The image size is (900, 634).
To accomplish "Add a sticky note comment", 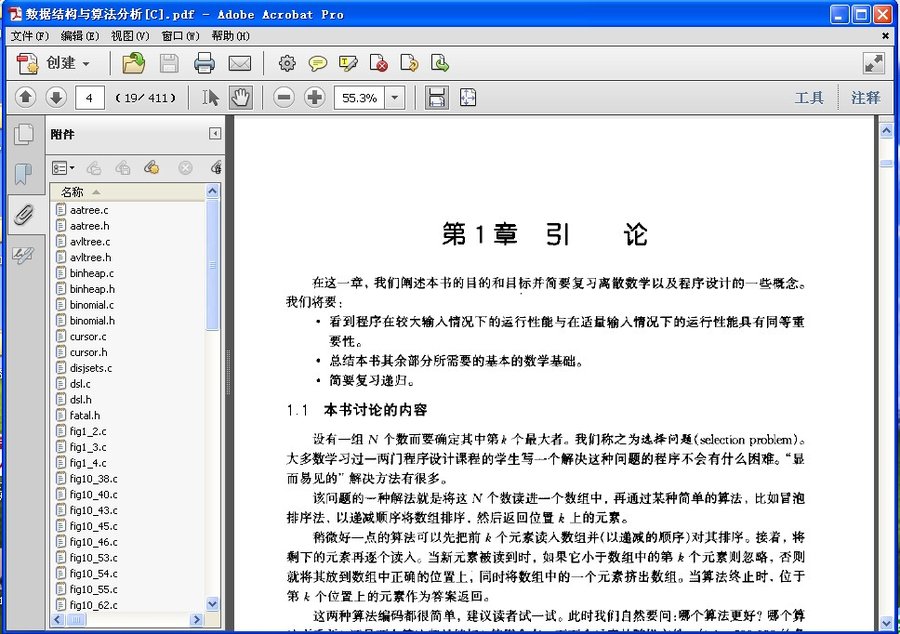I will pos(317,63).
